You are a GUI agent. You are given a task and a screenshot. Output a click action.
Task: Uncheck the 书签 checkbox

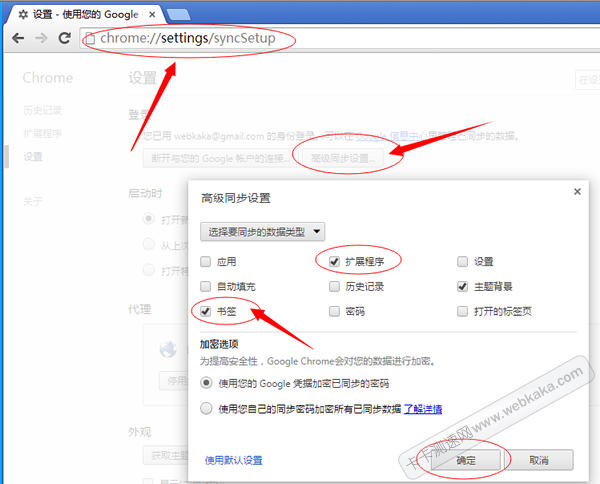(206, 311)
